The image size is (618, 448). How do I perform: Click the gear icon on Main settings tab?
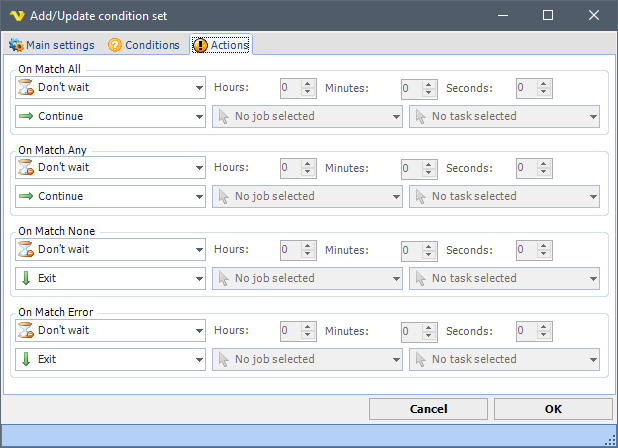coord(16,45)
